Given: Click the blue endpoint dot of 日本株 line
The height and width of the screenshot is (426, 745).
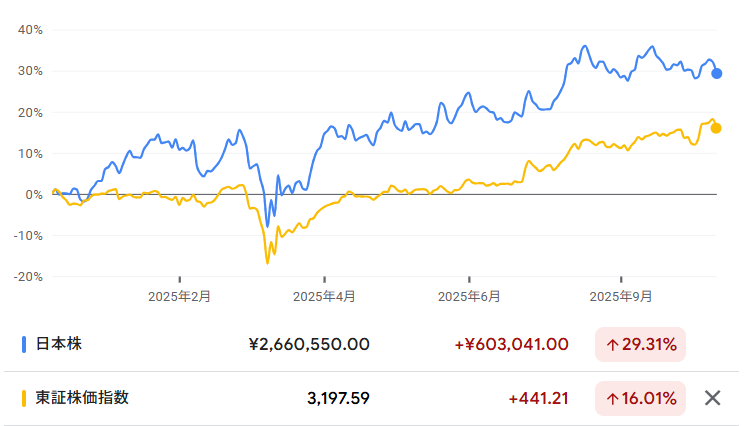Looking at the screenshot, I should [717, 73].
